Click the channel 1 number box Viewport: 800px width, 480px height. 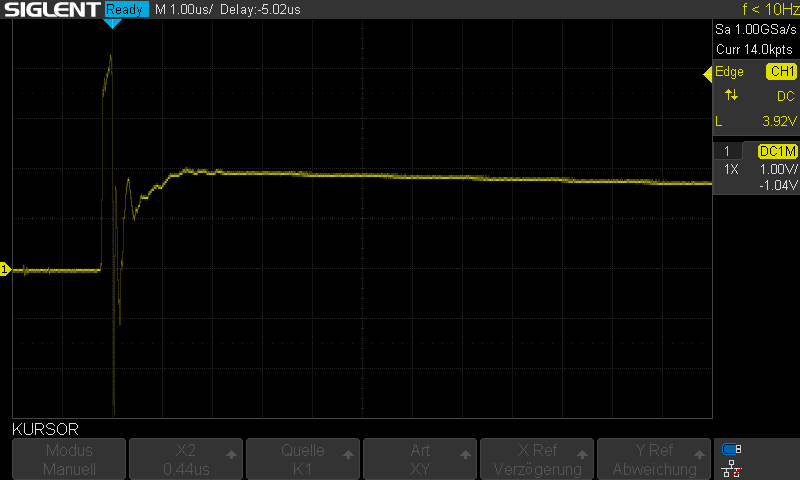pyautogui.click(x=727, y=151)
